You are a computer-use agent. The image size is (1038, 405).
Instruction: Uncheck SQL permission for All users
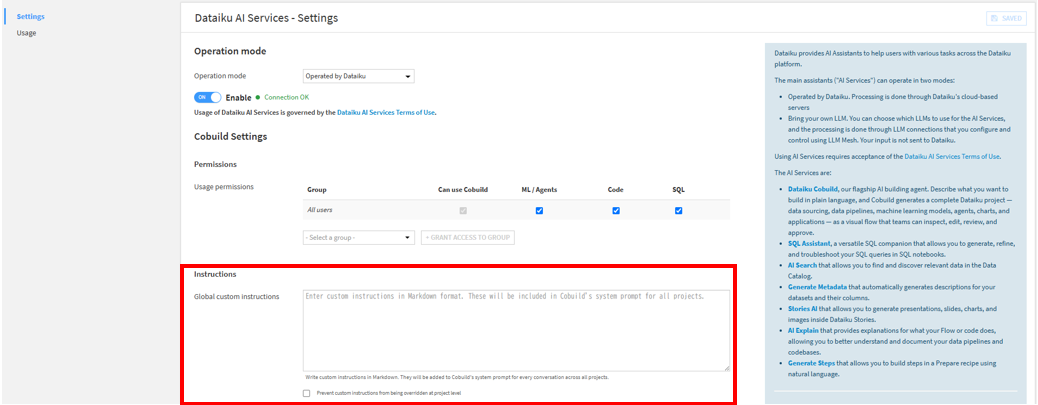click(x=679, y=210)
